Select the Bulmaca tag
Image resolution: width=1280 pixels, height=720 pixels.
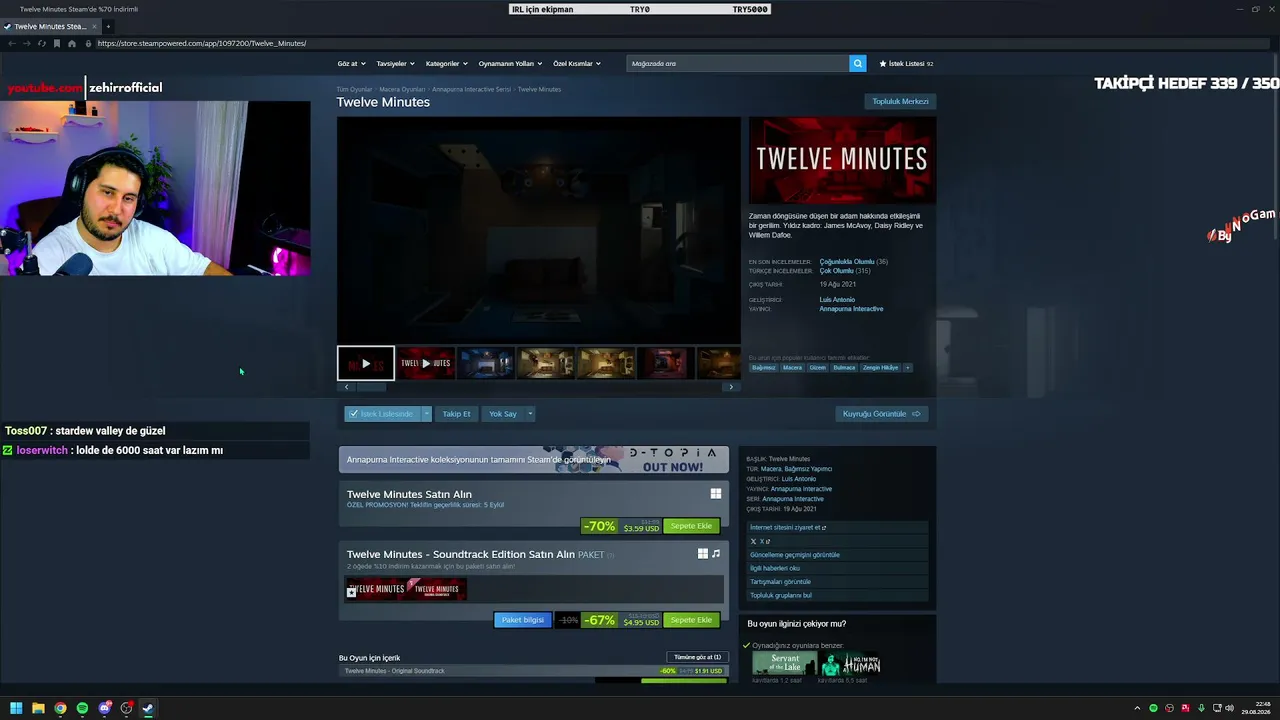coord(845,367)
